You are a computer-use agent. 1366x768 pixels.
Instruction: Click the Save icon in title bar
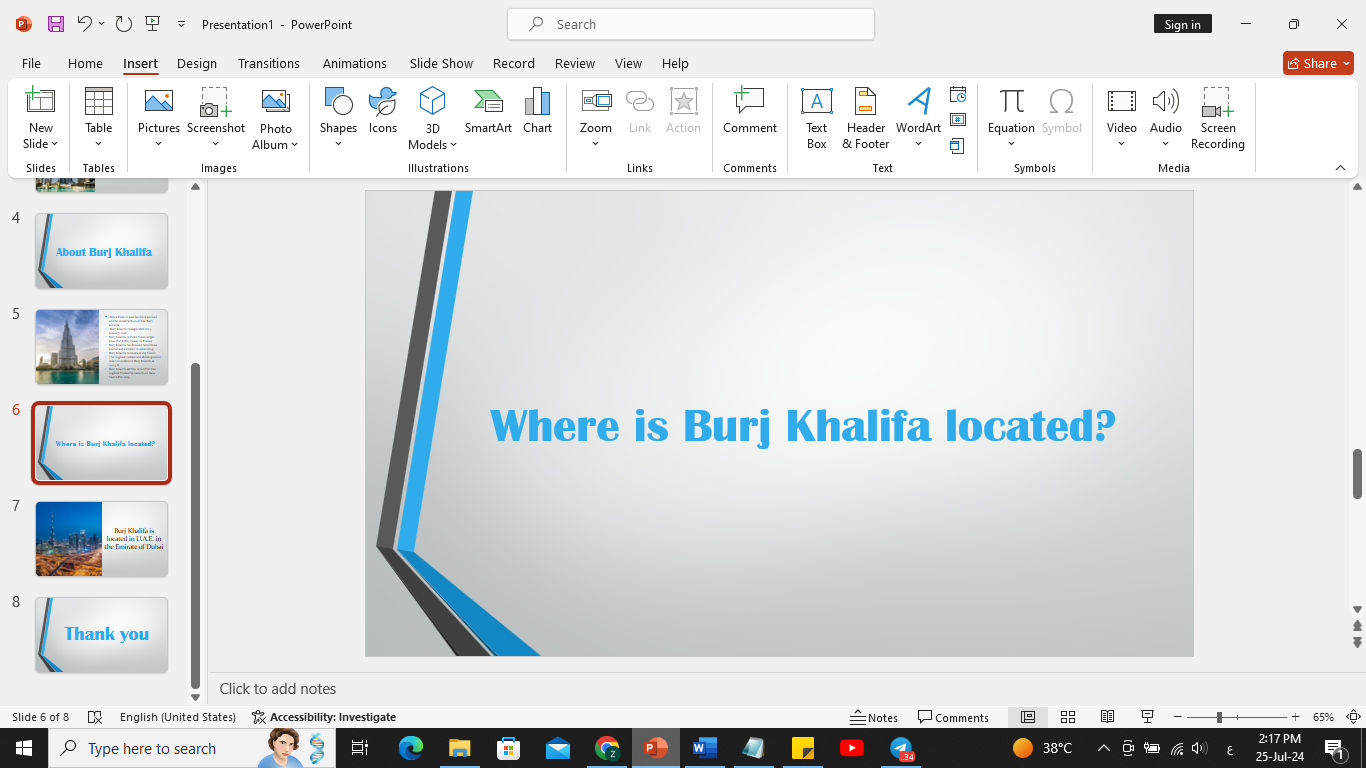point(56,24)
